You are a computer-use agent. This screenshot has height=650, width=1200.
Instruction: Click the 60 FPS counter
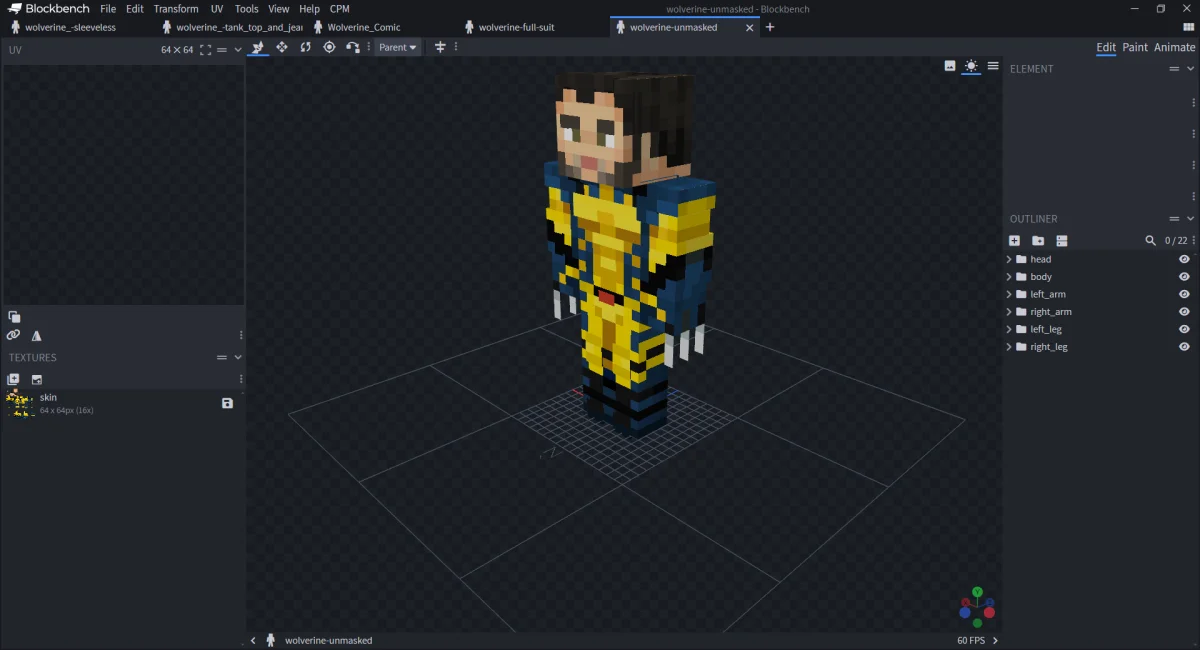[x=970, y=640]
